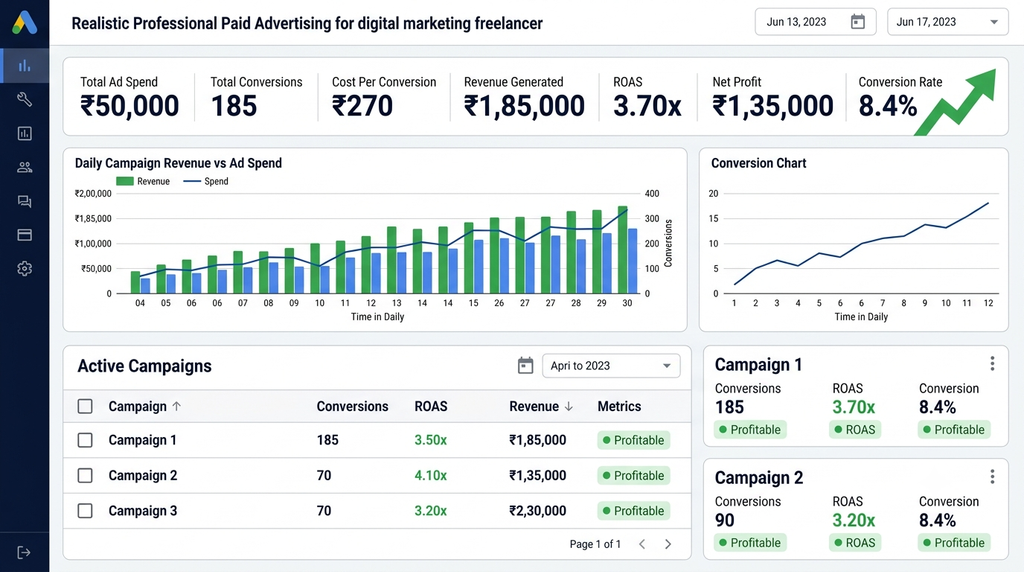The width and height of the screenshot is (1024, 572).
Task: Click Campaign 2 name in the table
Action: (142, 475)
